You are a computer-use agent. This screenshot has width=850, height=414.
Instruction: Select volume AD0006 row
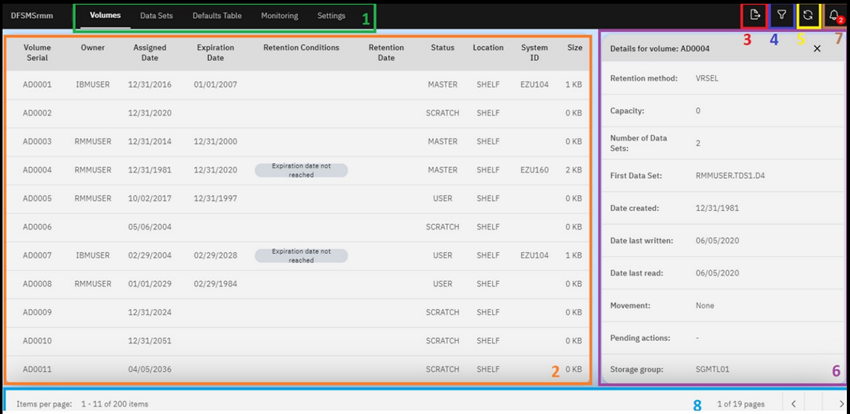[x=297, y=227]
